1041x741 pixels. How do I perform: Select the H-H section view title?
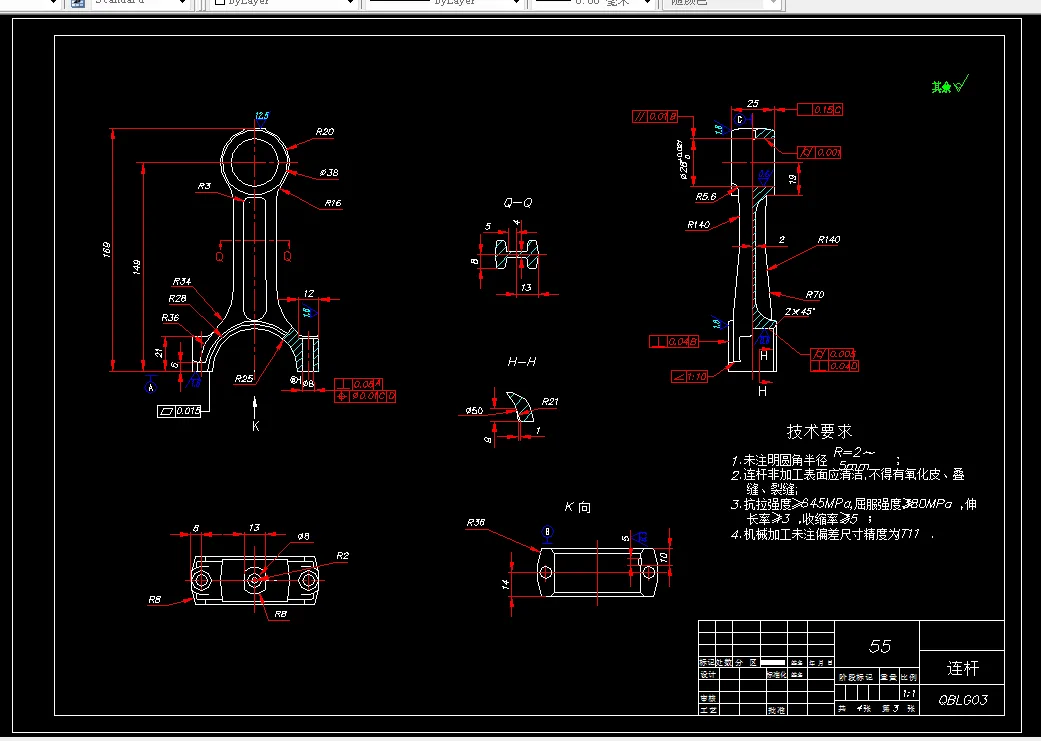click(521, 361)
